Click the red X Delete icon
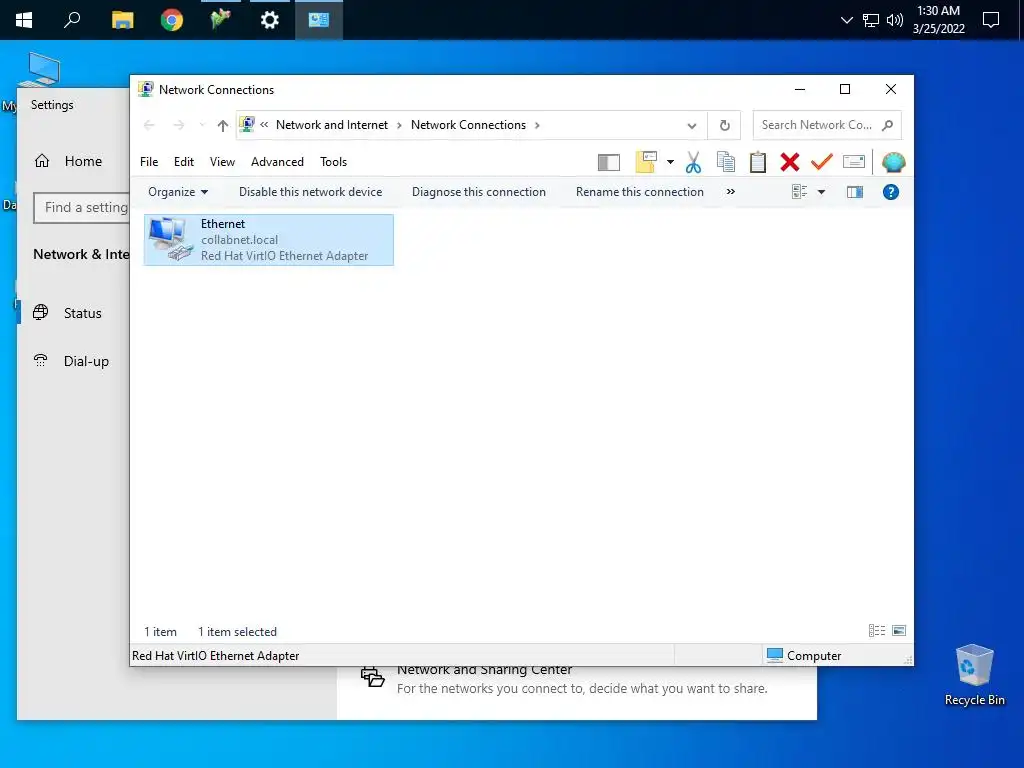The height and width of the screenshot is (768, 1024). click(790, 162)
